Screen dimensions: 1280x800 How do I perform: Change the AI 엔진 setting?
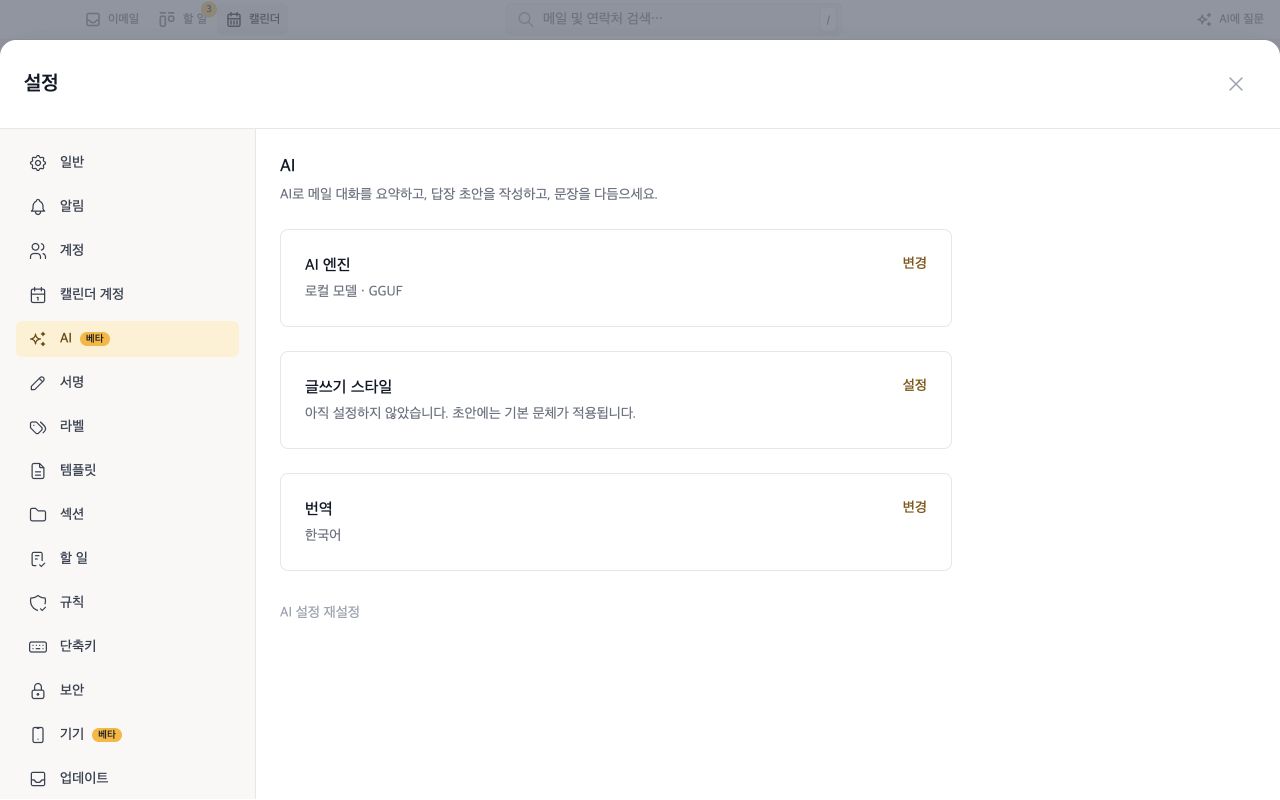(914, 263)
